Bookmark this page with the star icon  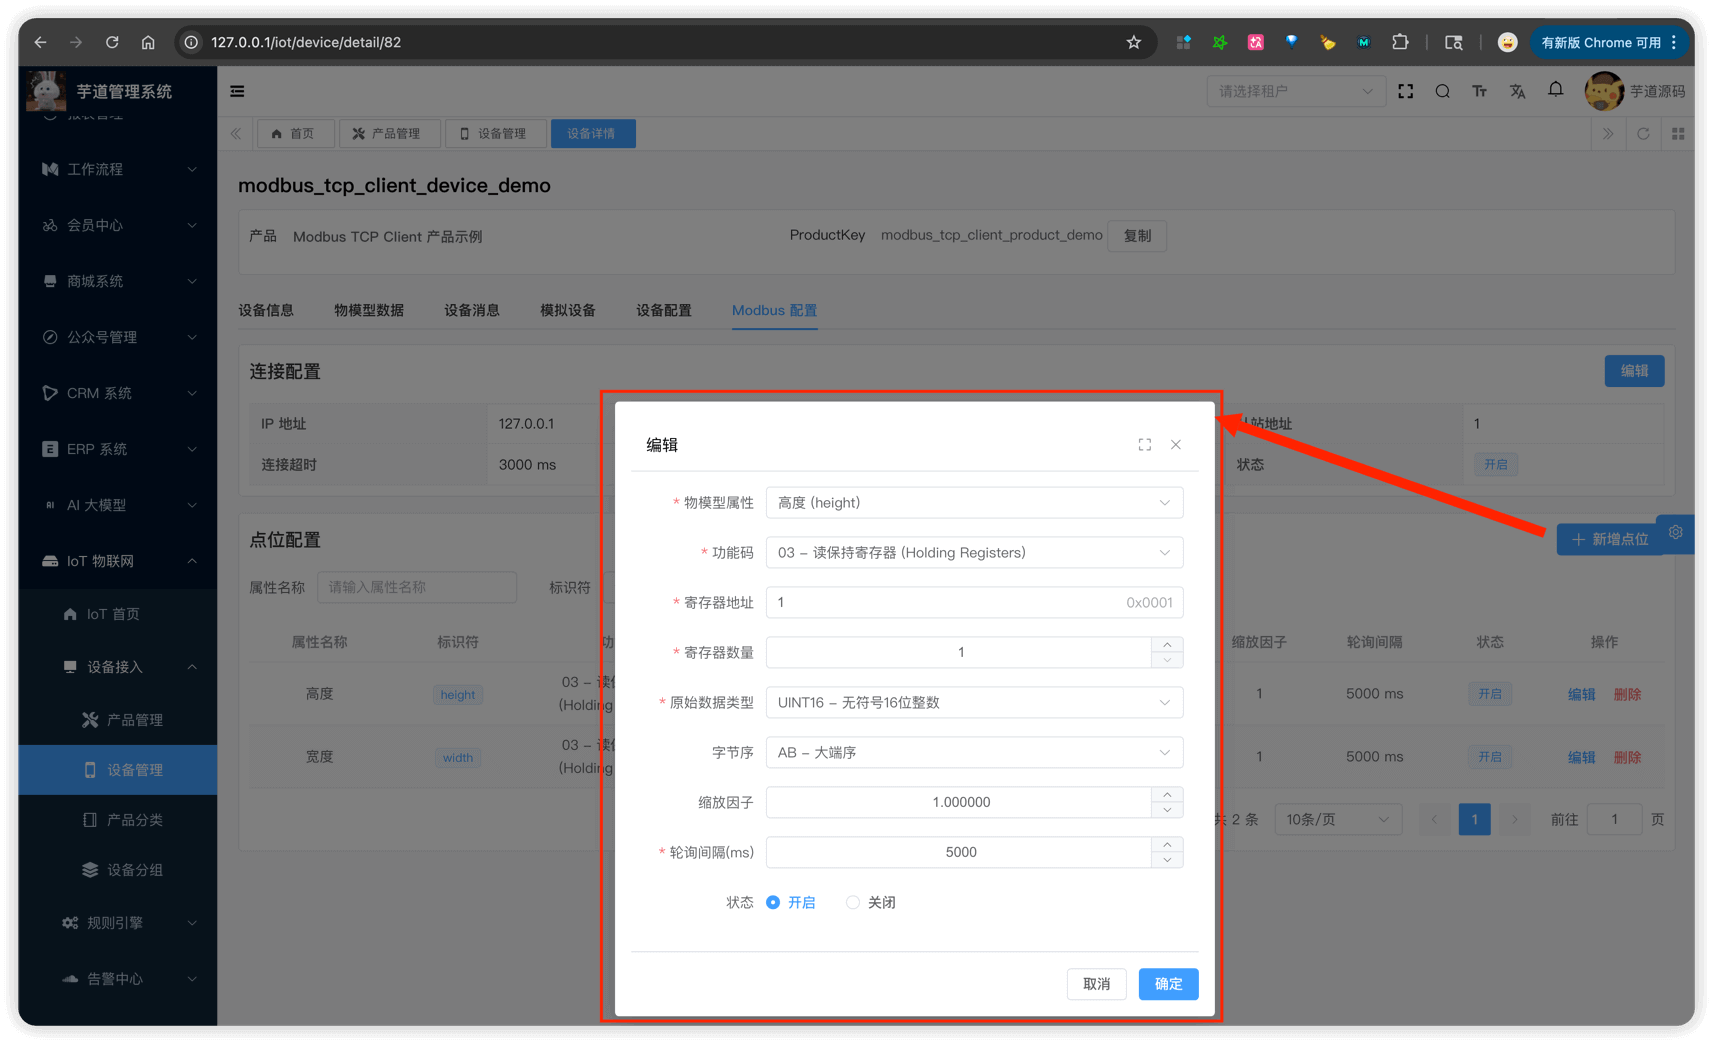(1133, 42)
